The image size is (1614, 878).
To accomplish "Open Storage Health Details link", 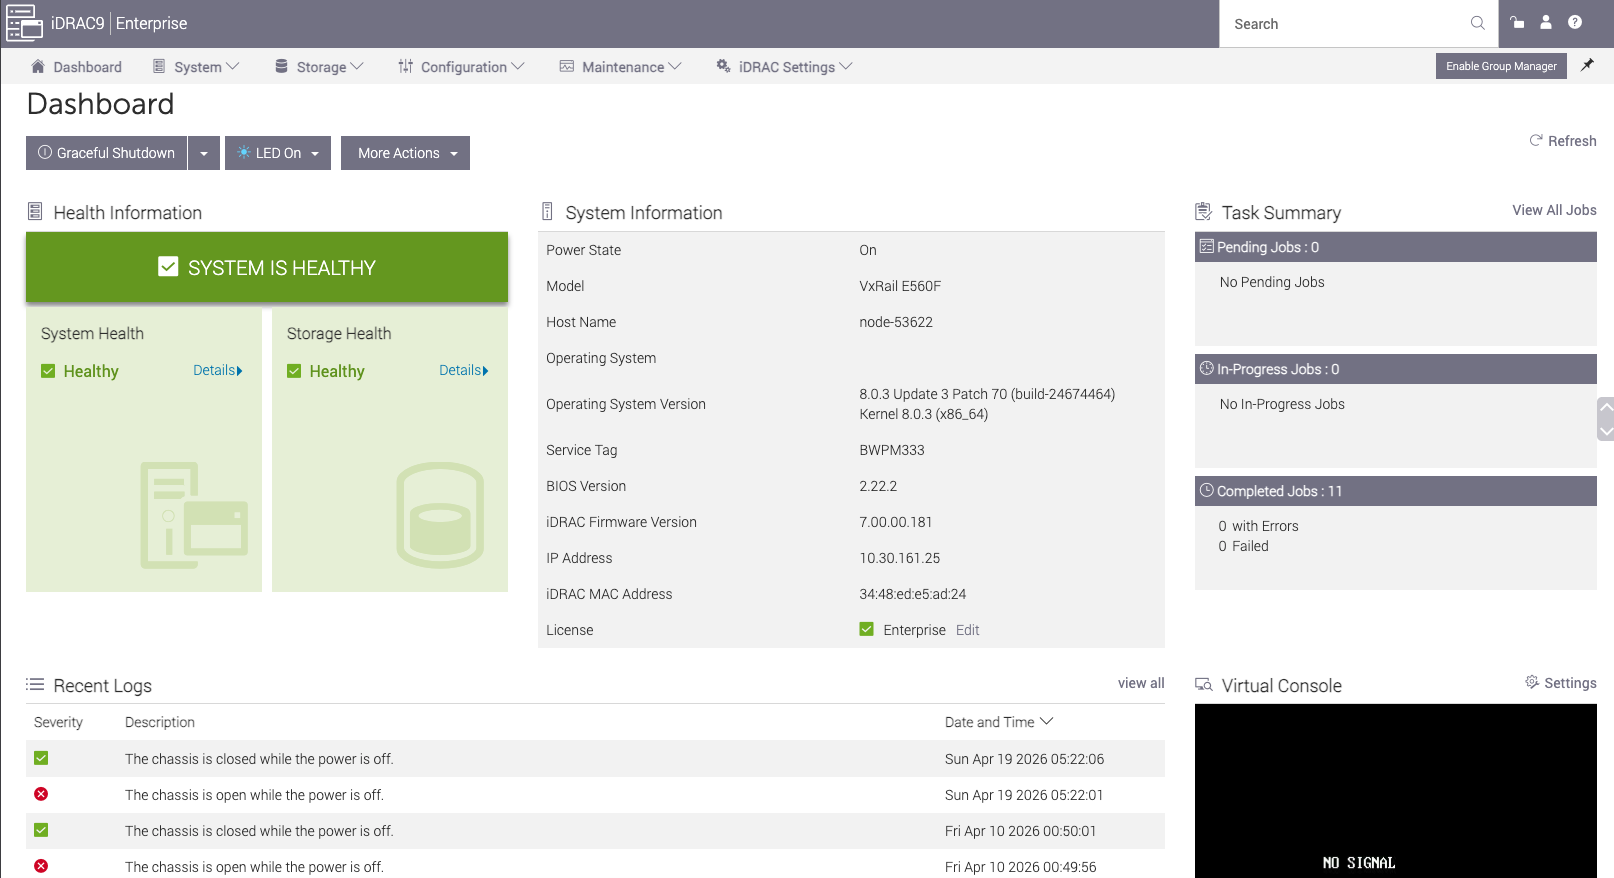I will tap(464, 370).
